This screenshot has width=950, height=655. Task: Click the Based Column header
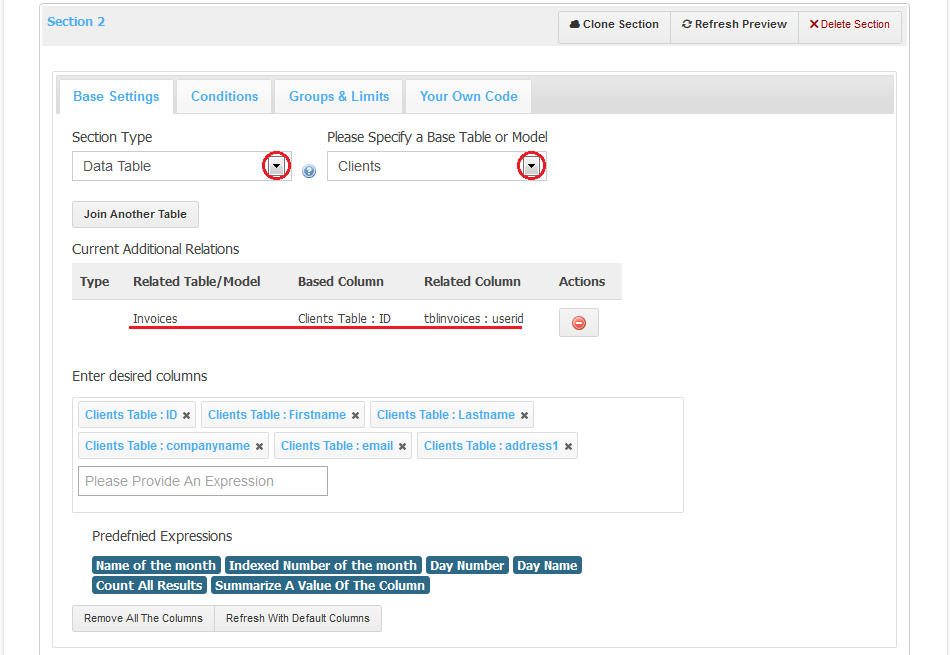pyautogui.click(x=340, y=282)
